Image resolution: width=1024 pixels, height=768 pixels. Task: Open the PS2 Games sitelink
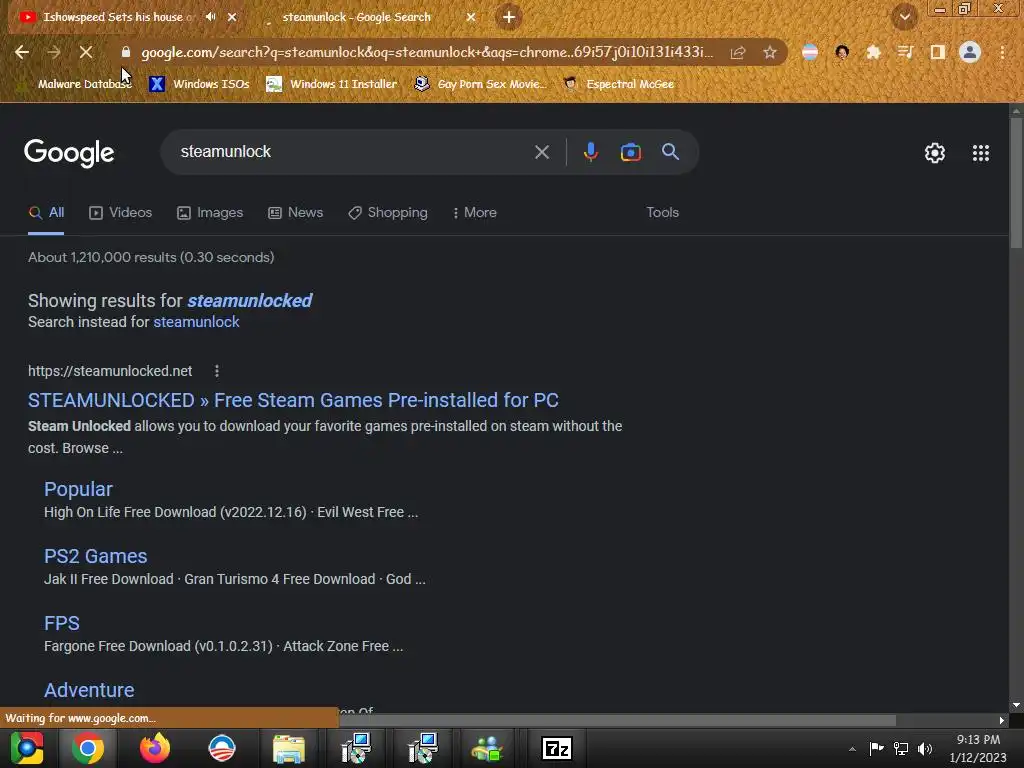coord(95,556)
